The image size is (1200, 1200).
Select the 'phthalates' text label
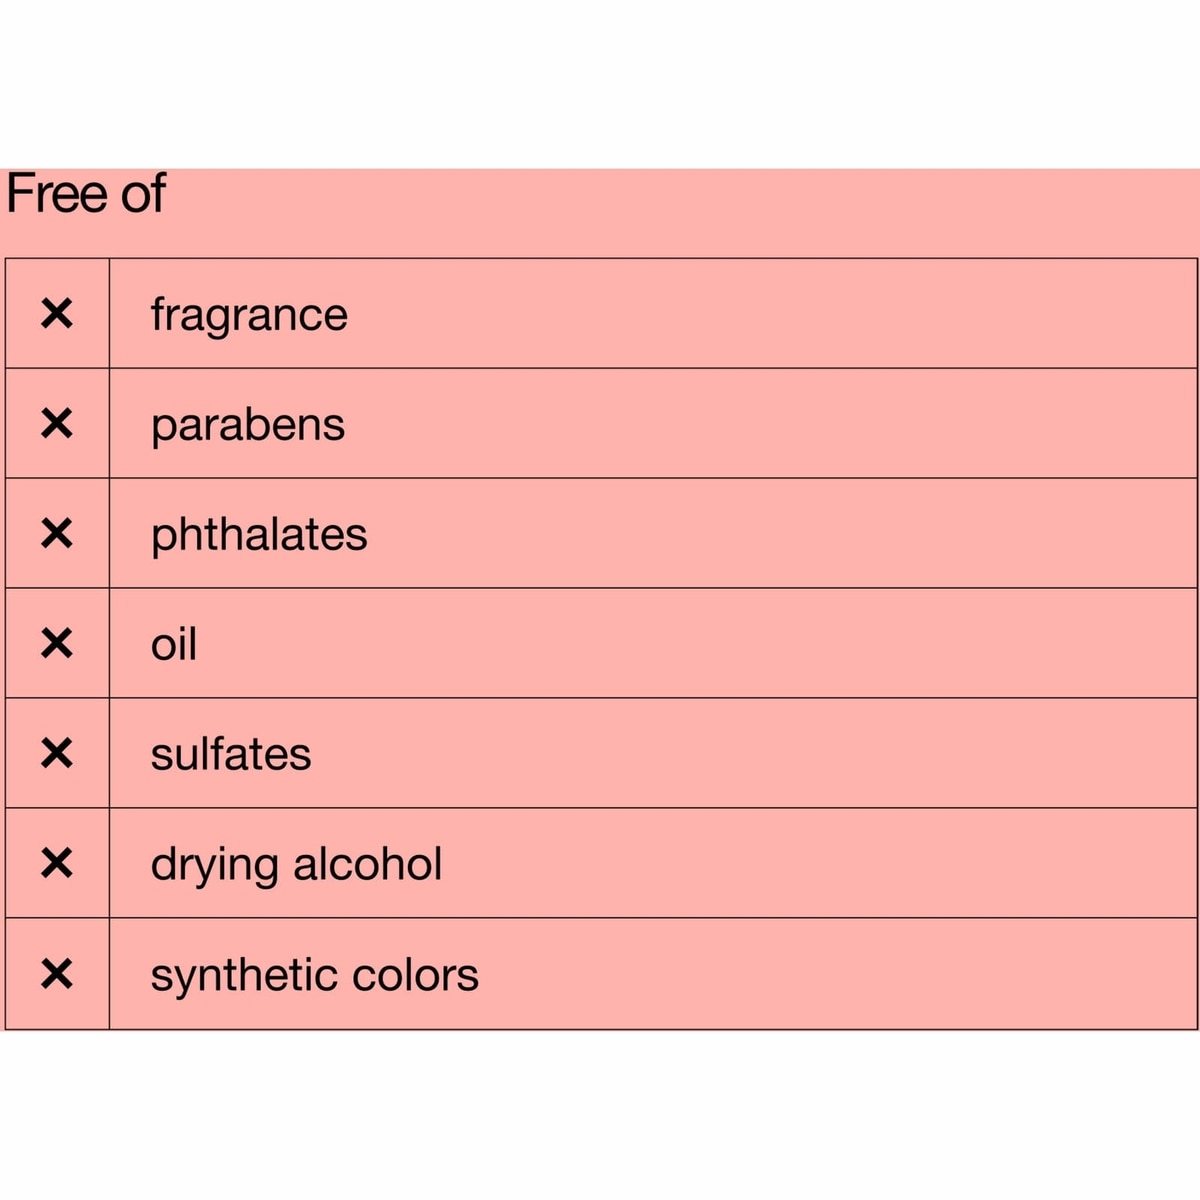pyautogui.click(x=259, y=535)
